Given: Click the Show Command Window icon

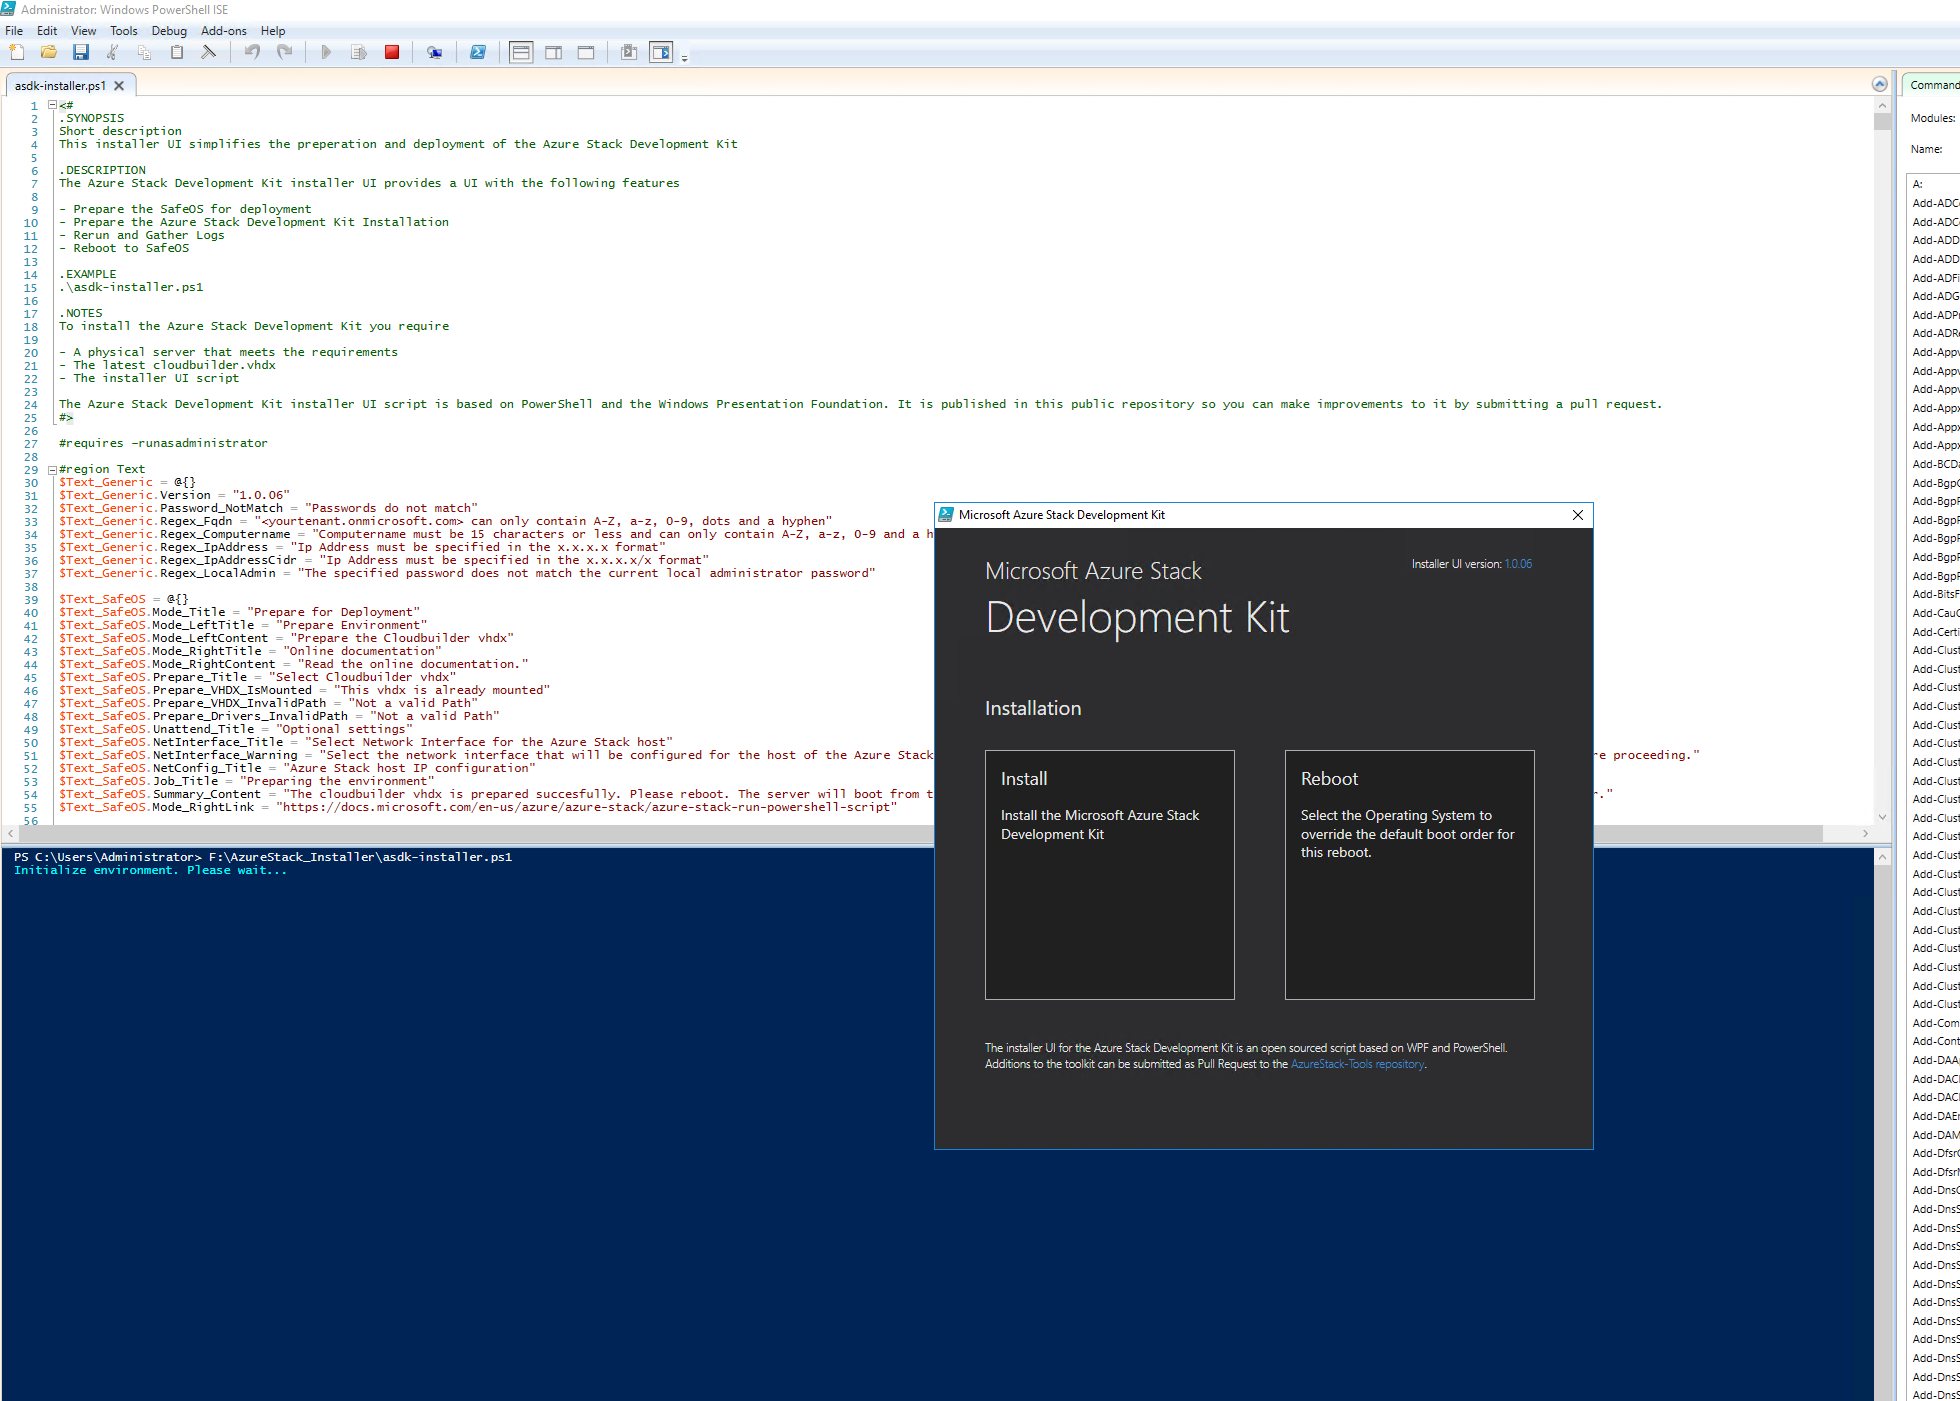Looking at the screenshot, I should tap(629, 52).
